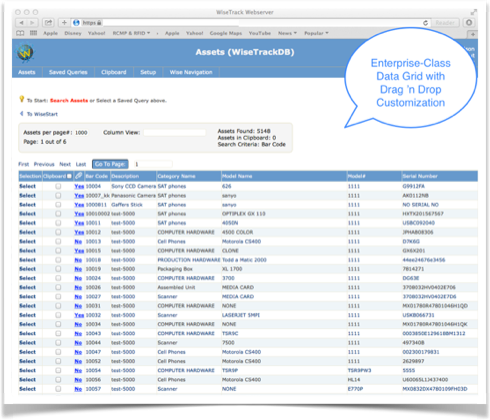The width and height of the screenshot is (490, 420).
Task: Open the Setup menu tab
Action: [x=148, y=72]
